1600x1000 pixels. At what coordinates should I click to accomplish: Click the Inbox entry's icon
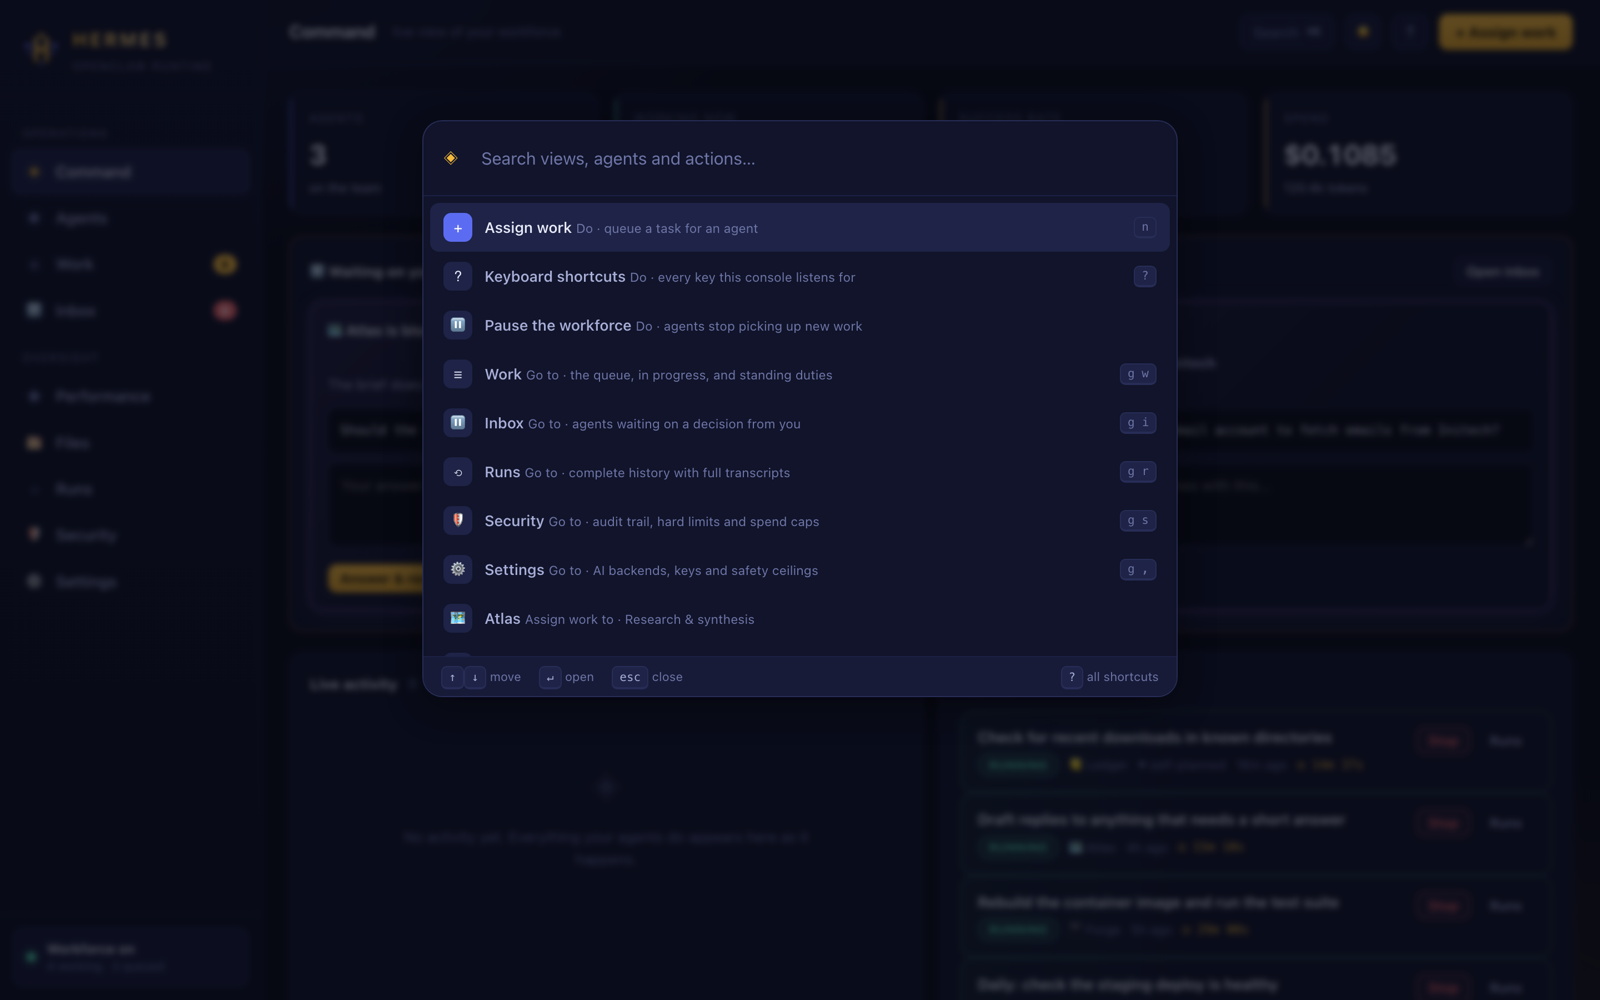(x=457, y=423)
